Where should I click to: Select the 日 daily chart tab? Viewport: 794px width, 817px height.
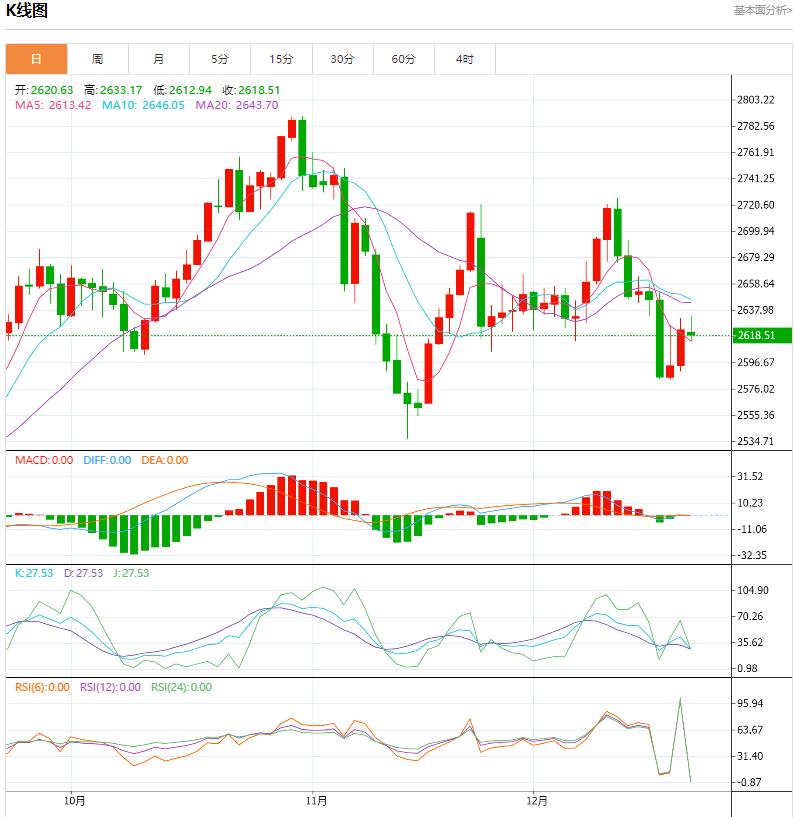click(36, 59)
